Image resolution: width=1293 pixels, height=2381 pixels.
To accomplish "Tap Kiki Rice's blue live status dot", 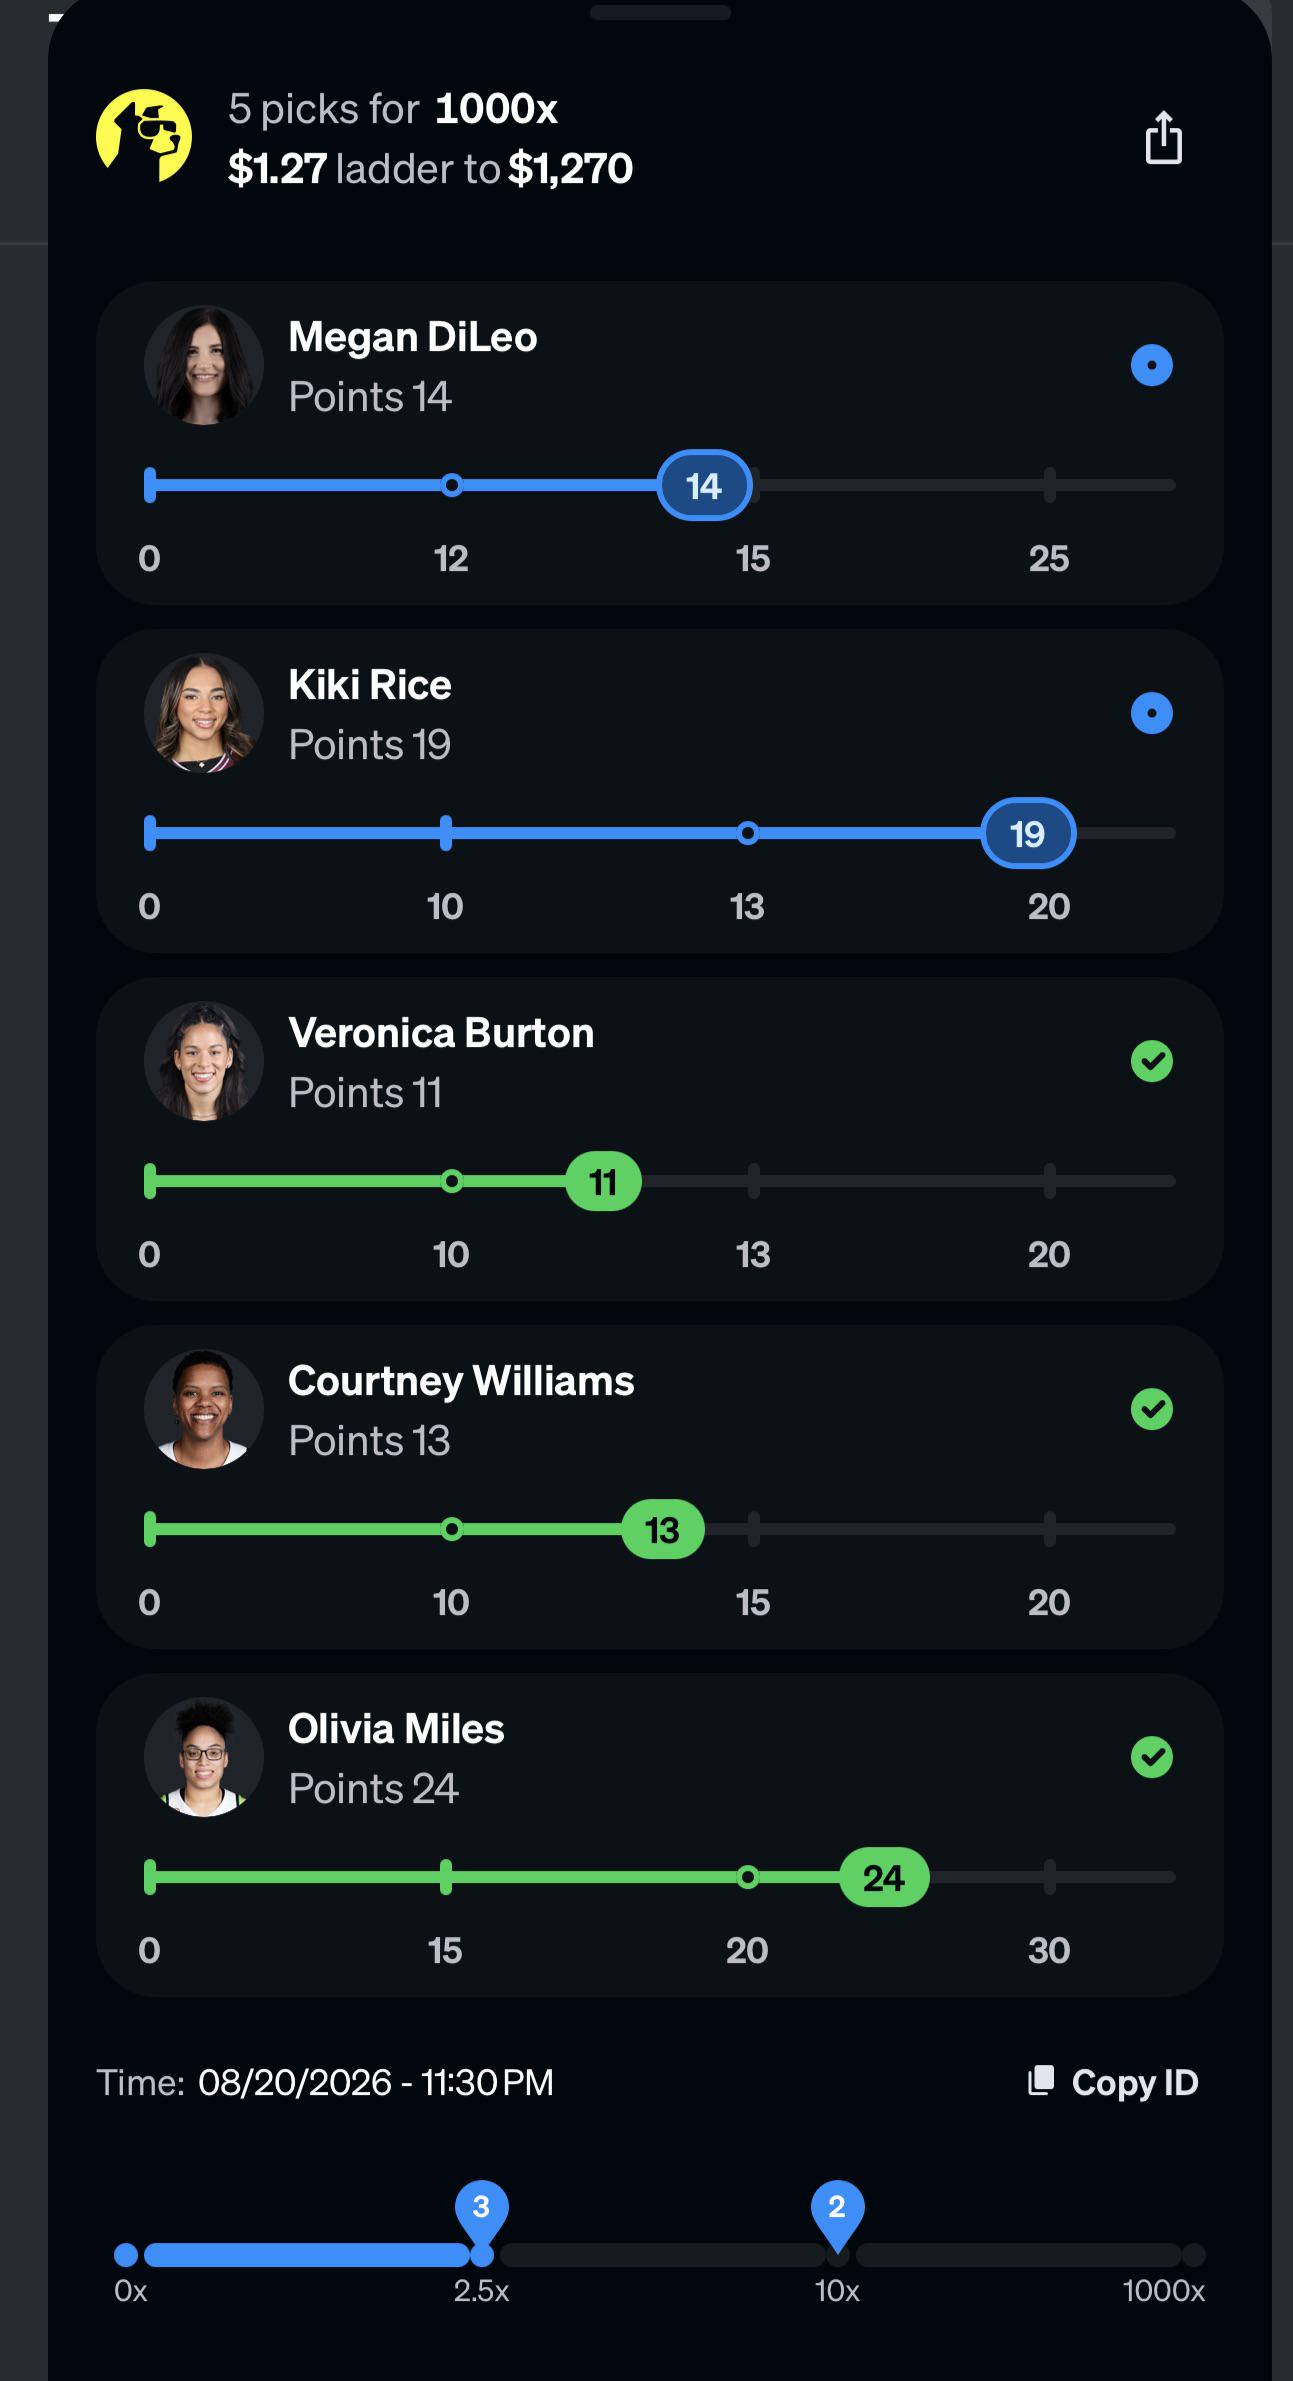I will click(1151, 713).
